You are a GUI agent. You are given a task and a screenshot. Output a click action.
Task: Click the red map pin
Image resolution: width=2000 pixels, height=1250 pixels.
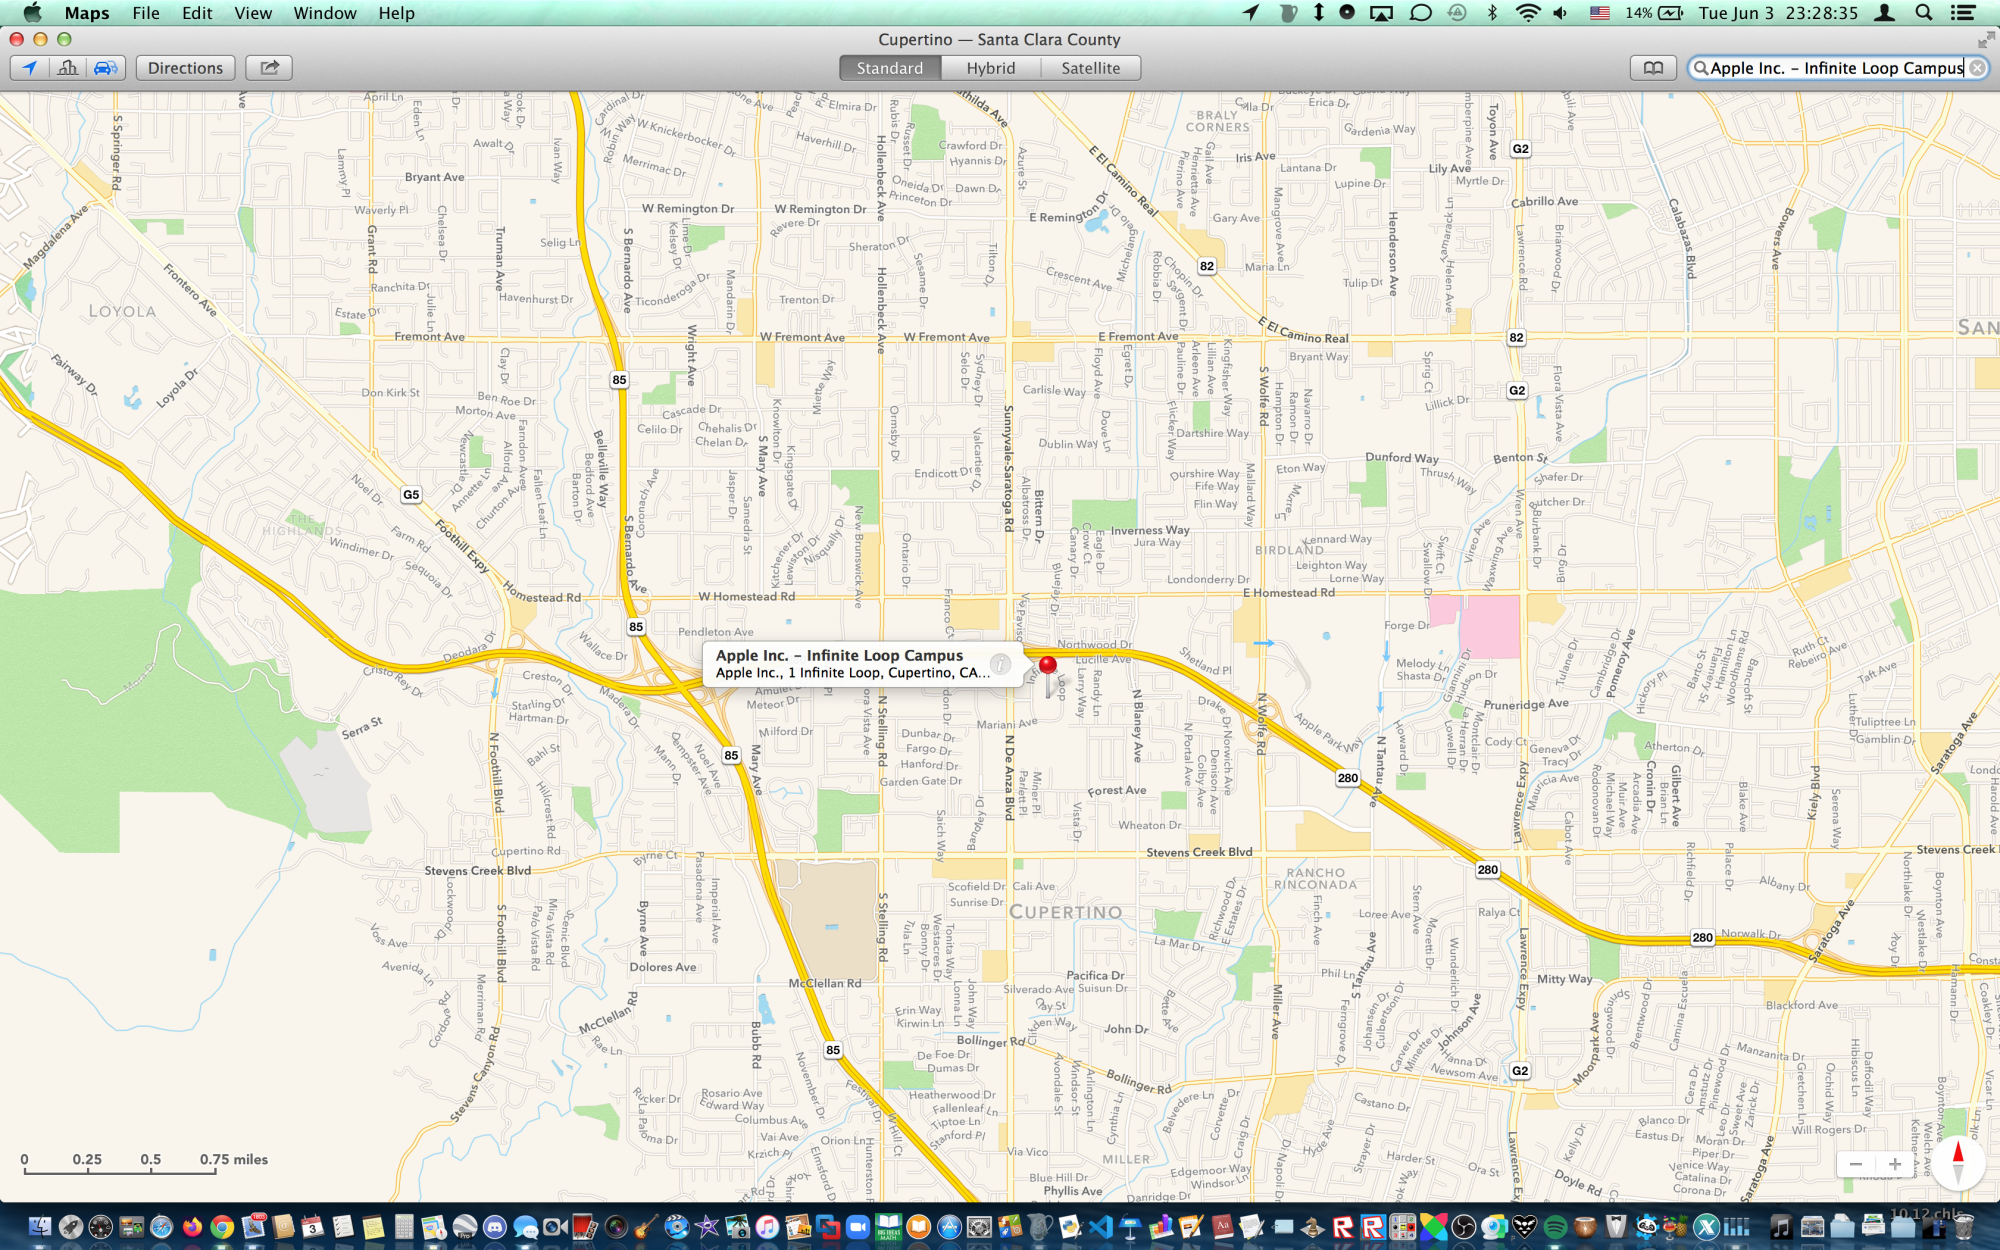coord(1047,665)
